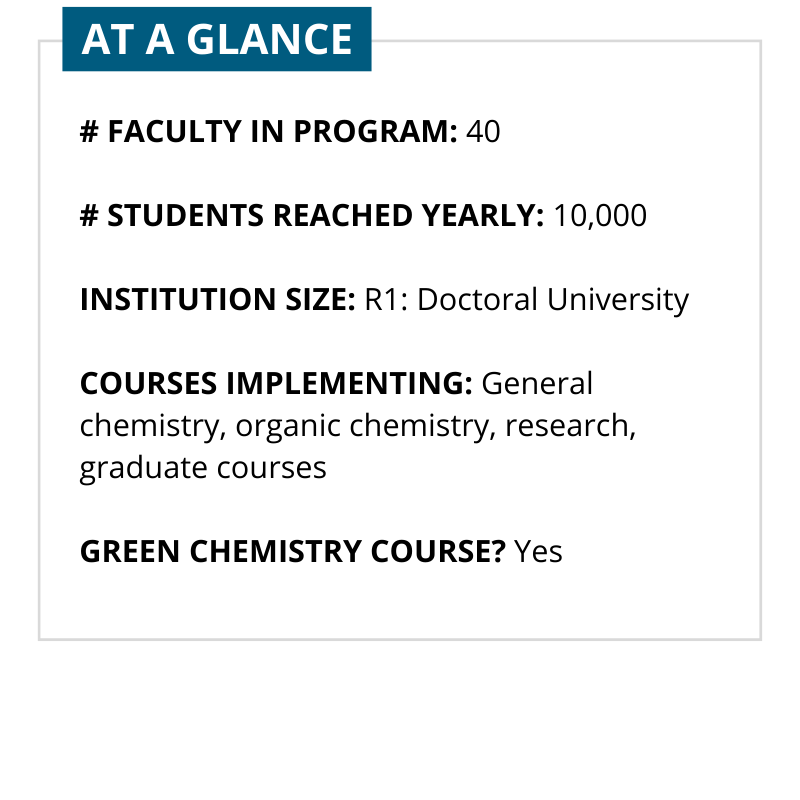Click the "10,000" students value
Screen dimensions: 800x800
600,215
